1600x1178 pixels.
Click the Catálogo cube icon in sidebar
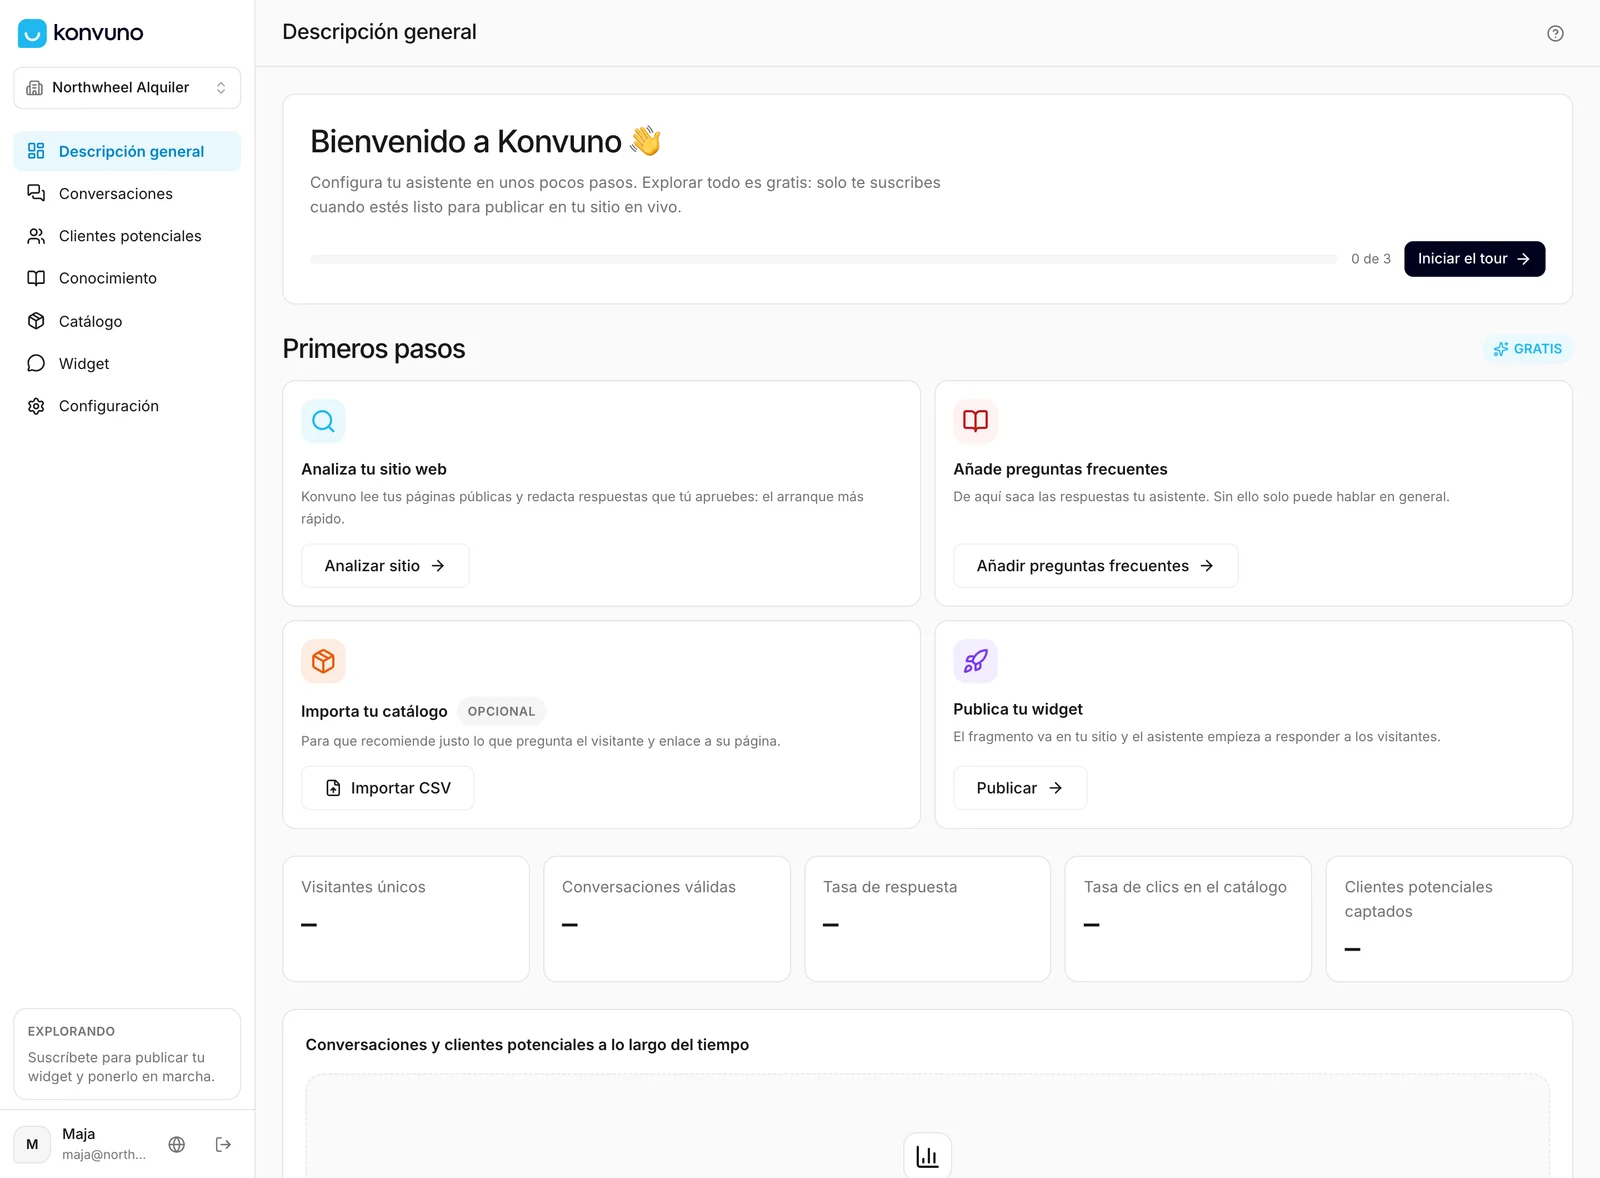tap(36, 321)
